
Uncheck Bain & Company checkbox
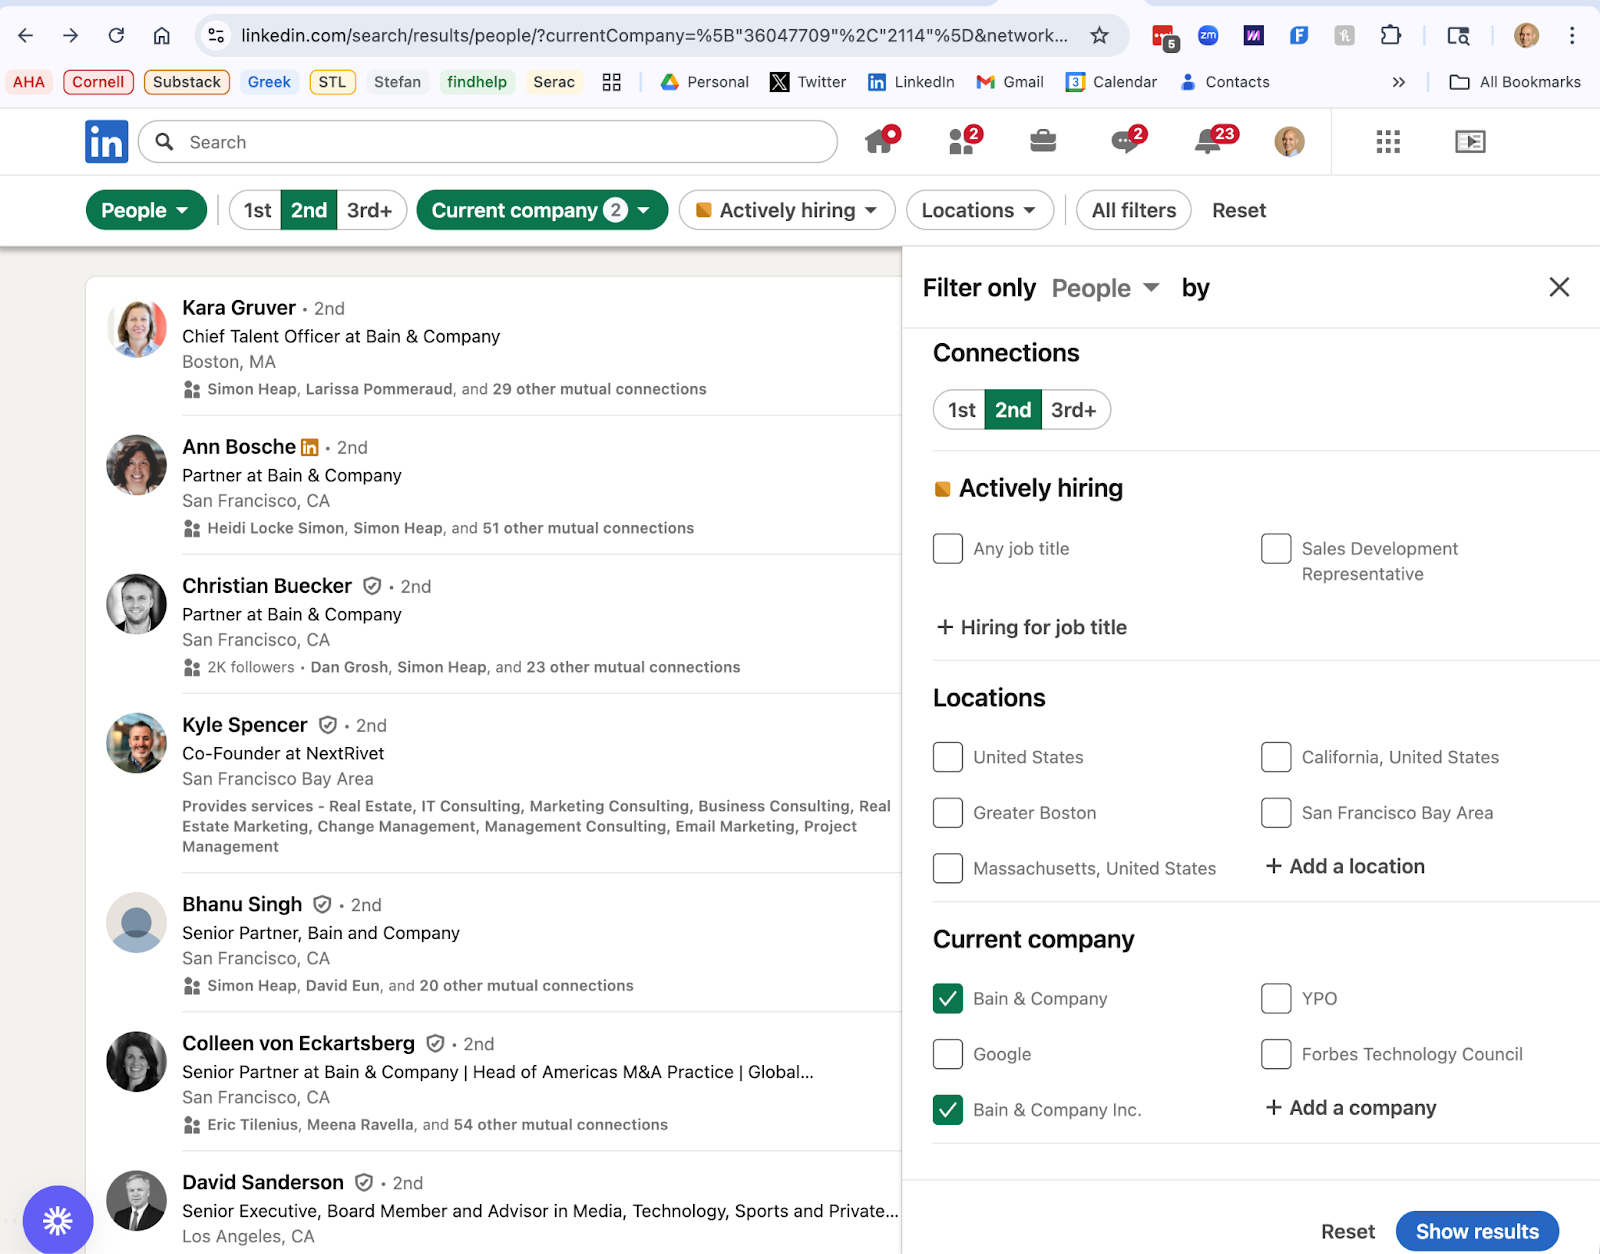pos(947,998)
